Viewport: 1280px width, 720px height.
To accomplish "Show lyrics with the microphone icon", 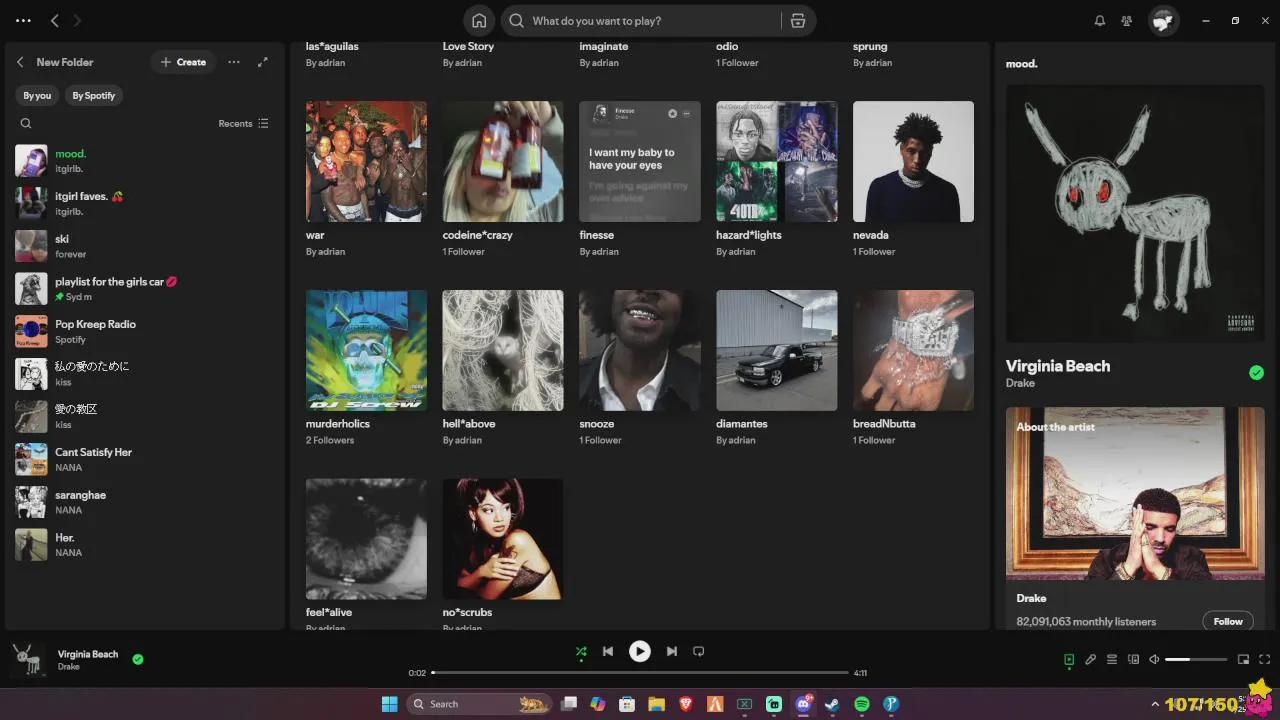I will [x=1090, y=659].
